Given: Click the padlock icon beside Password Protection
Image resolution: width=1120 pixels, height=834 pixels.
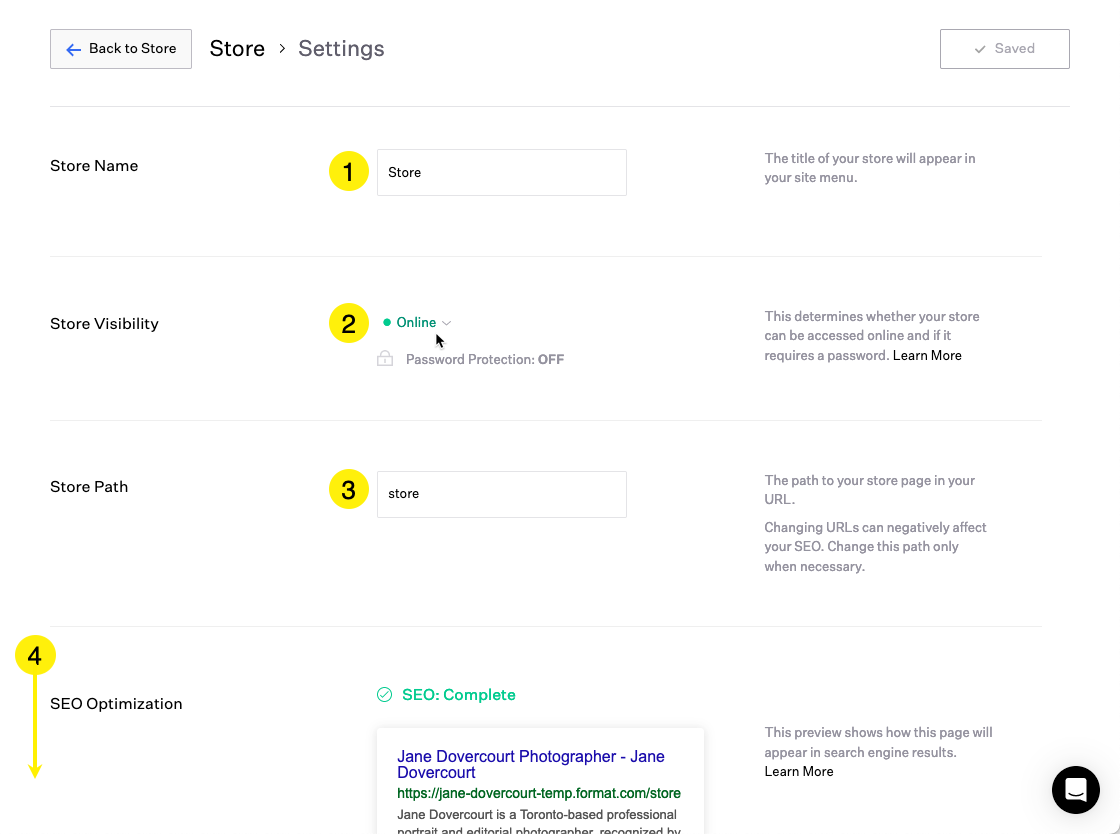Looking at the screenshot, I should (x=385, y=358).
